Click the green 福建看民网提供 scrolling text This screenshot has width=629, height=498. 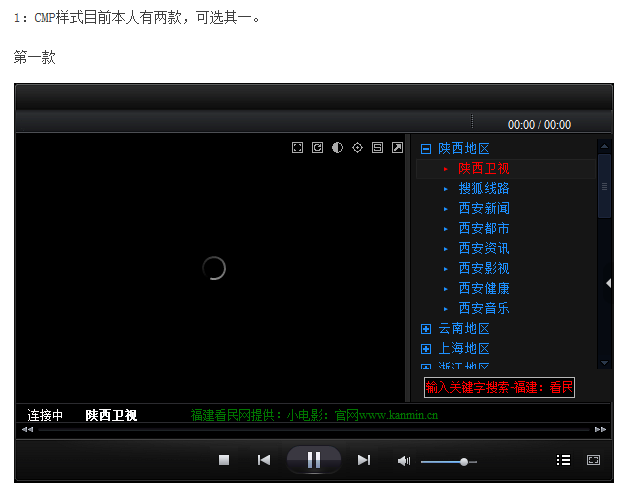pyautogui.click(x=314, y=415)
